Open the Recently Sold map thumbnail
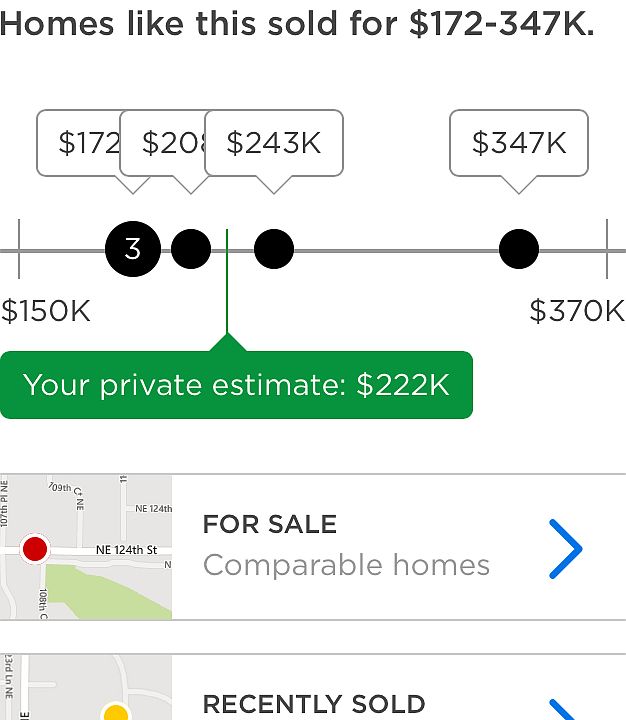The image size is (626, 720). click(x=86, y=690)
